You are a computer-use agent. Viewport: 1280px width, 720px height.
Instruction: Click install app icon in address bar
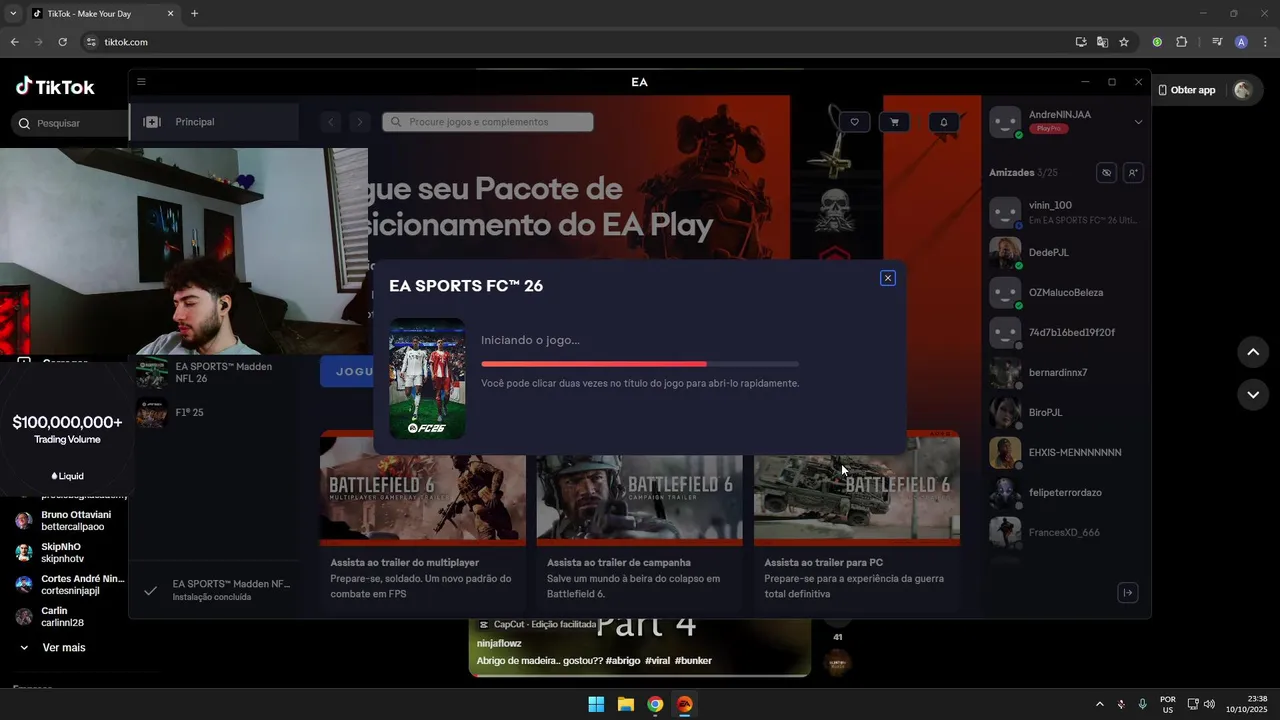click(x=1081, y=42)
